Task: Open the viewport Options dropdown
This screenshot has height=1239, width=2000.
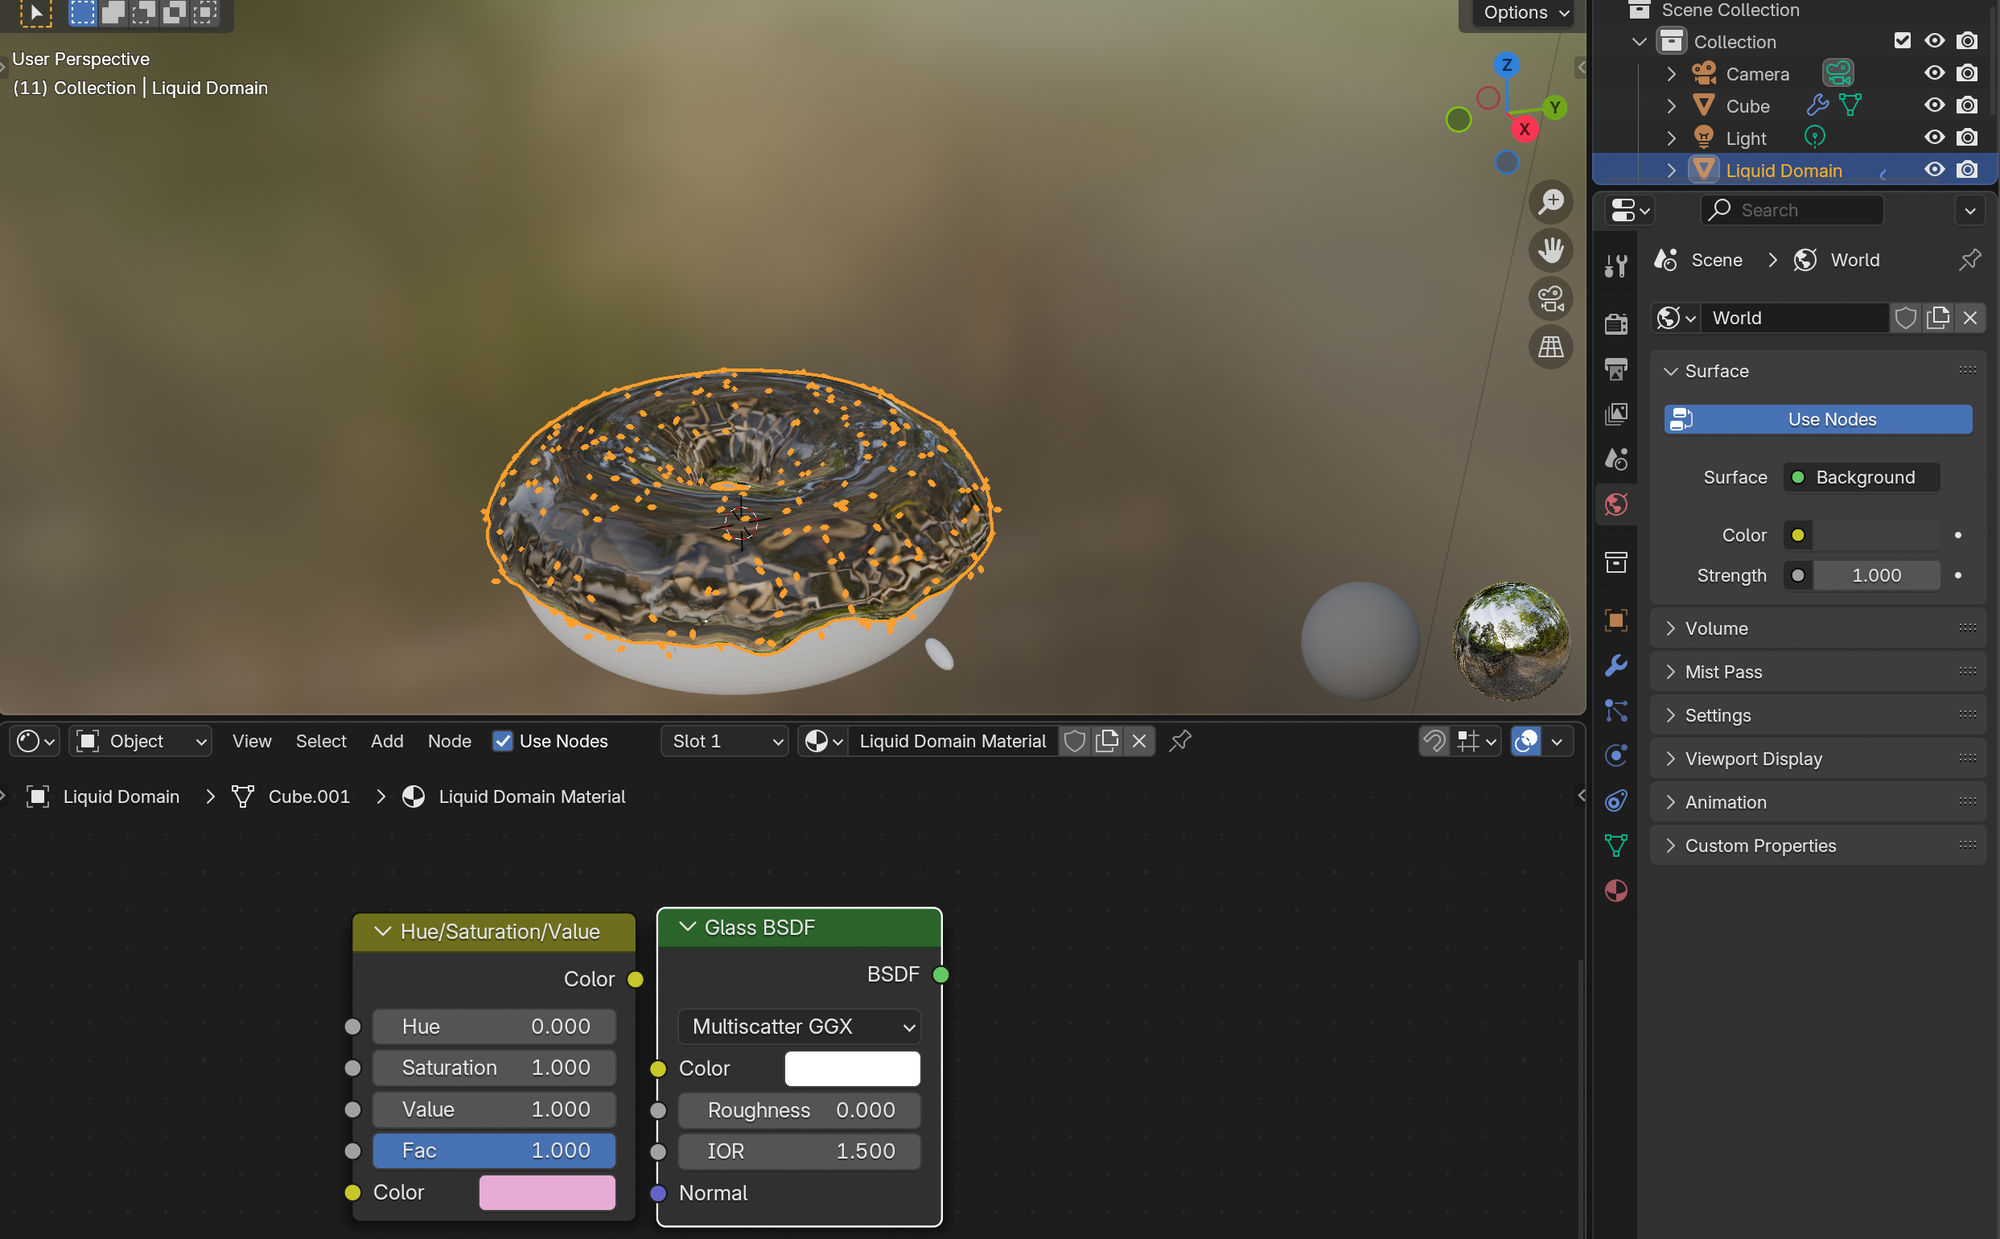Action: point(1525,13)
